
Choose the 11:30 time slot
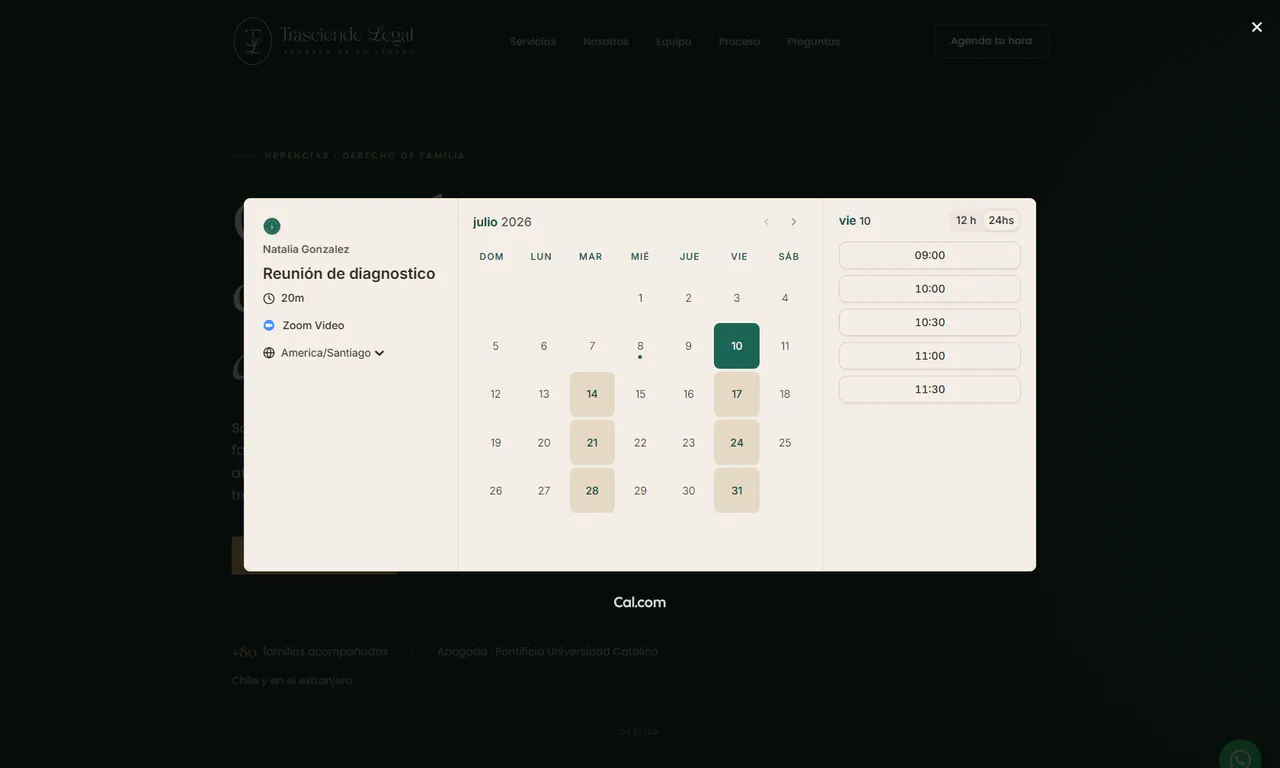click(930, 389)
